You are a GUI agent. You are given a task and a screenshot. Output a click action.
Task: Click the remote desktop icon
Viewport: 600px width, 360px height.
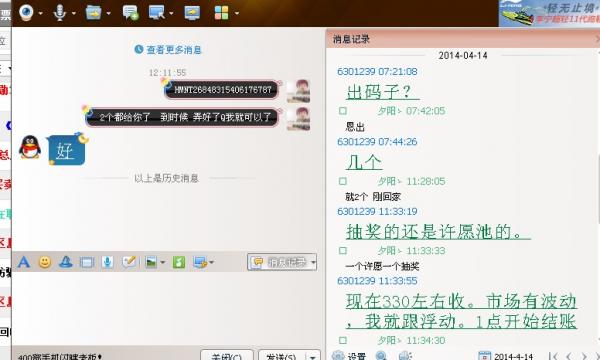(x=157, y=13)
